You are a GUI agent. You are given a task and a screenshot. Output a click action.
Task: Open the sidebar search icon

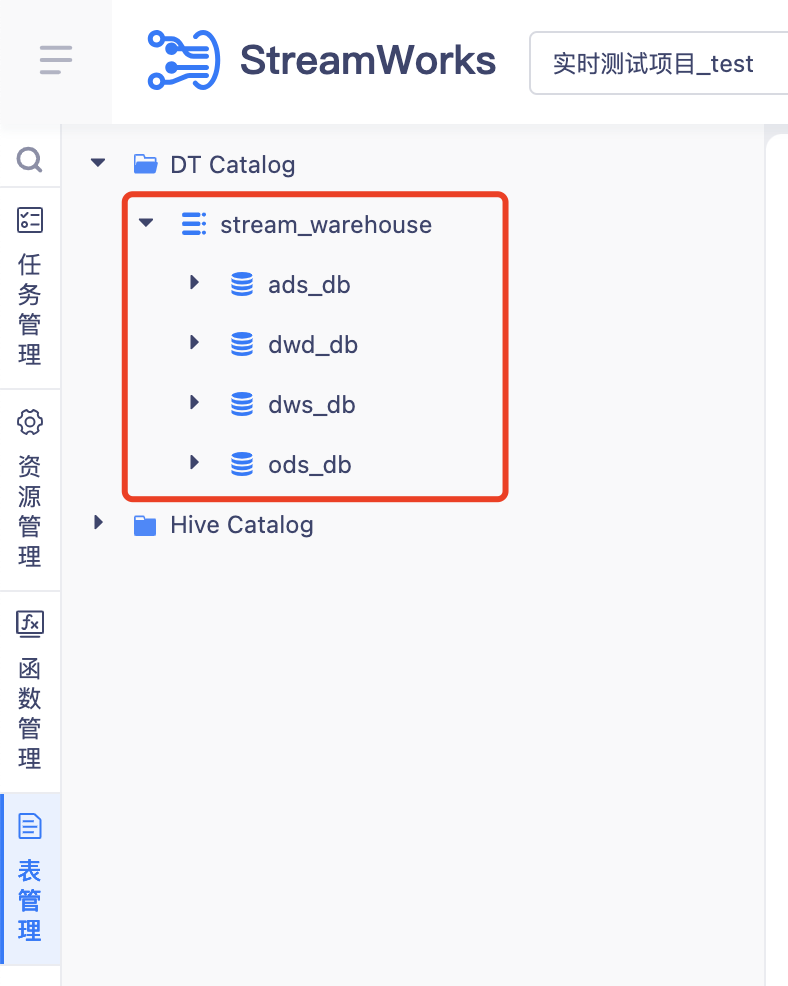(x=30, y=160)
